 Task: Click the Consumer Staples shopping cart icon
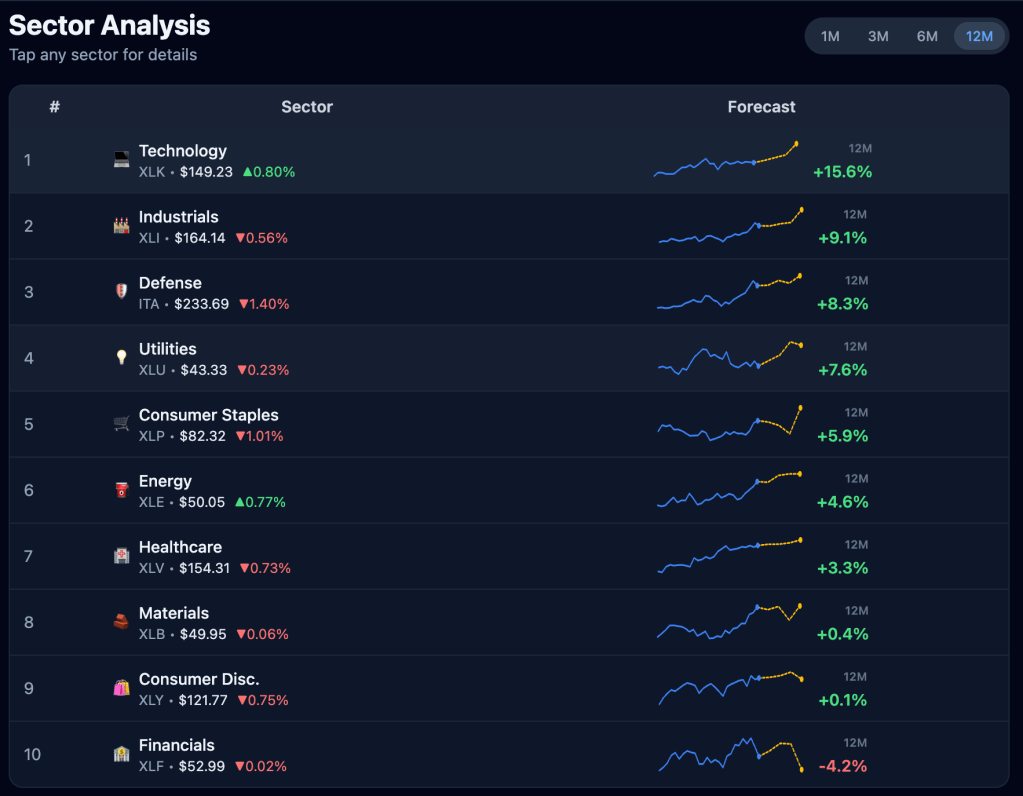(121, 424)
